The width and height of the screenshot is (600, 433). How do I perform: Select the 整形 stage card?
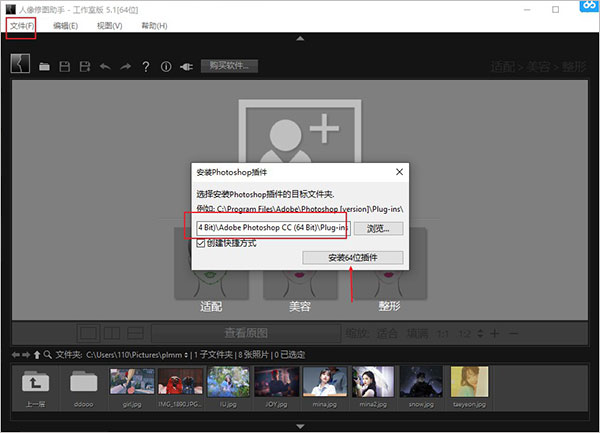[389, 284]
